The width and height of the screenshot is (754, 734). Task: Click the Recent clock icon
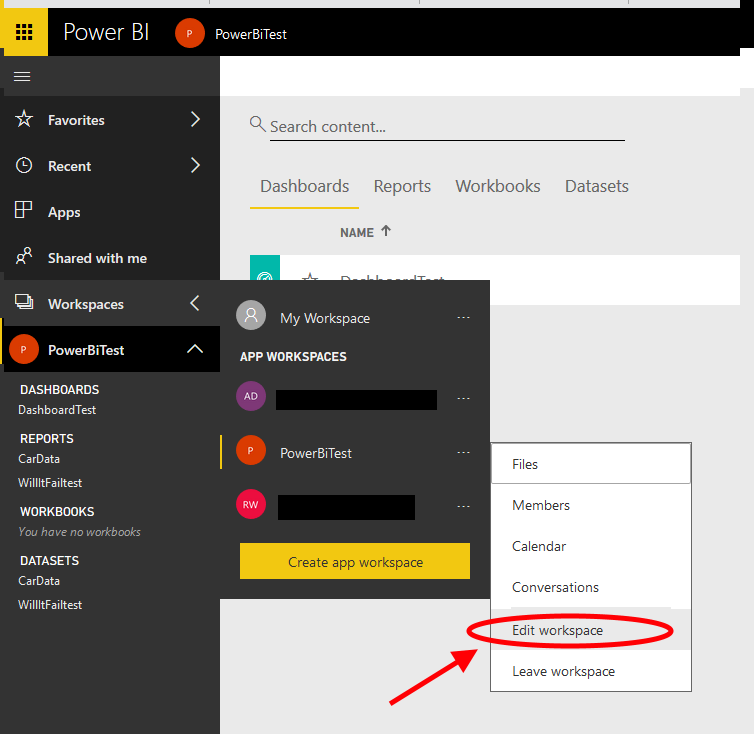point(24,165)
